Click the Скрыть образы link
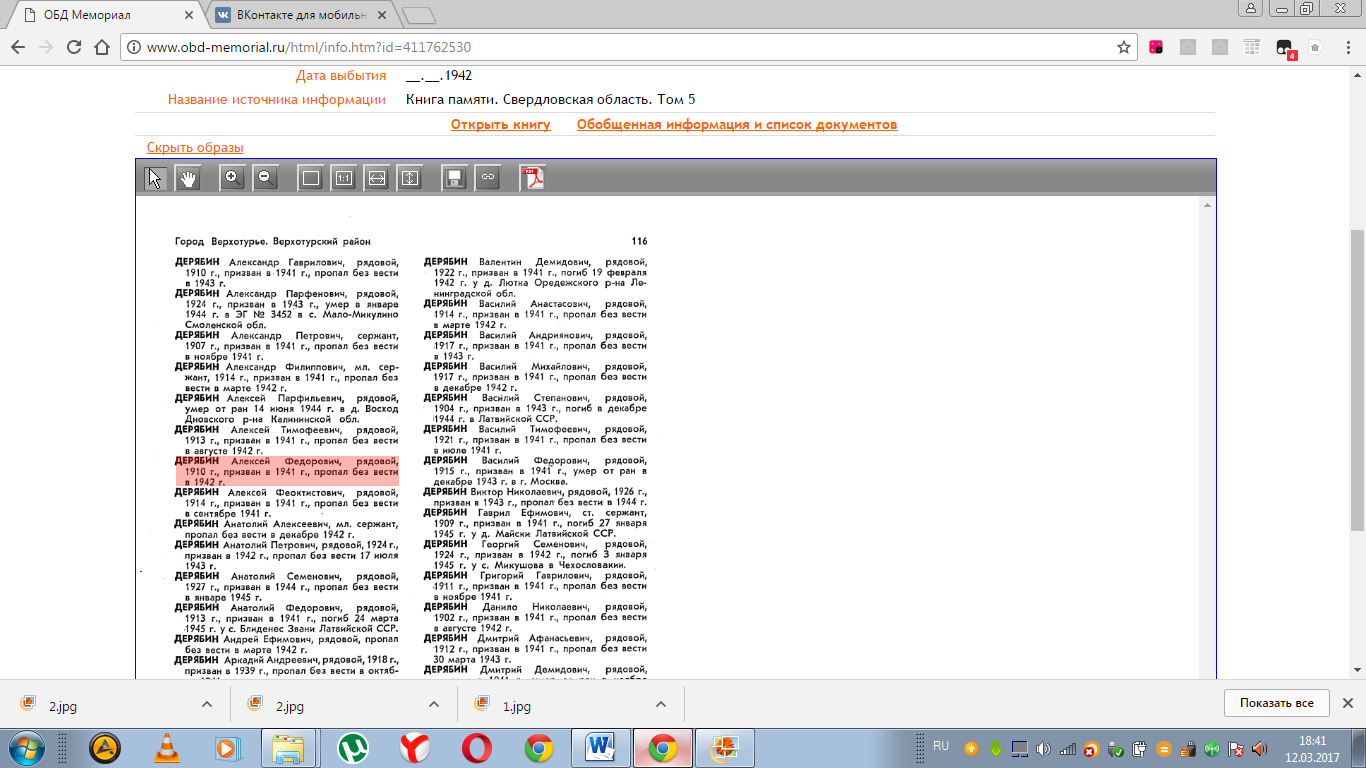This screenshot has width=1366, height=768. click(x=195, y=148)
